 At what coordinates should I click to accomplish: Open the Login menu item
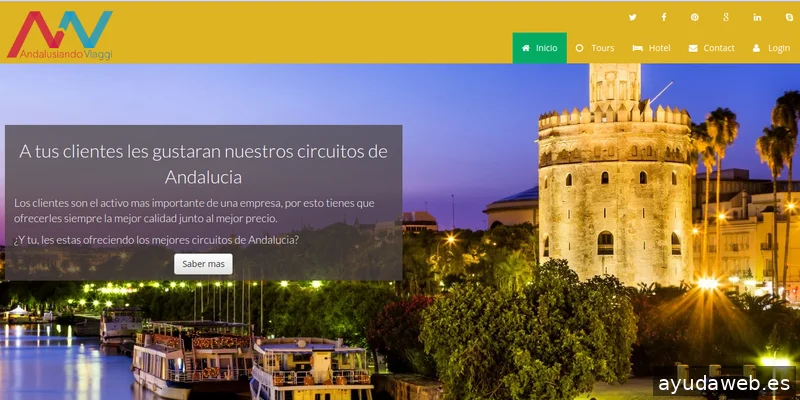pos(771,48)
